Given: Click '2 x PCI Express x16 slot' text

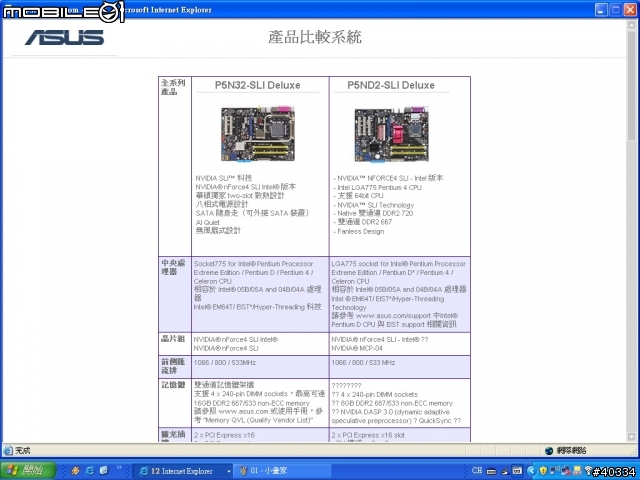Looking at the screenshot, I should point(368,435).
